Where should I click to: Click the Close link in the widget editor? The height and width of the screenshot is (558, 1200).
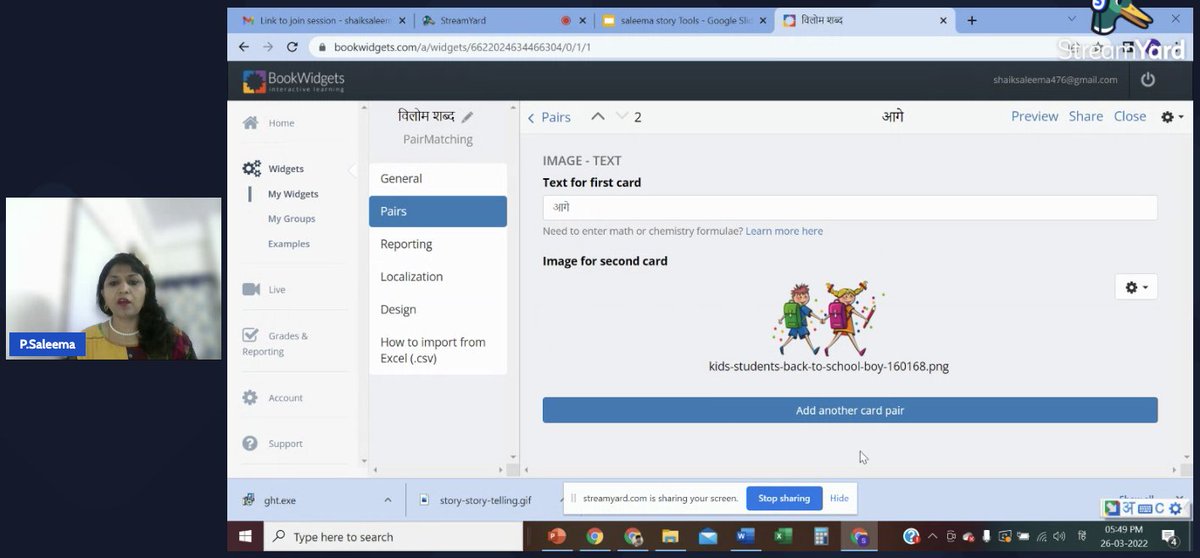1130,116
